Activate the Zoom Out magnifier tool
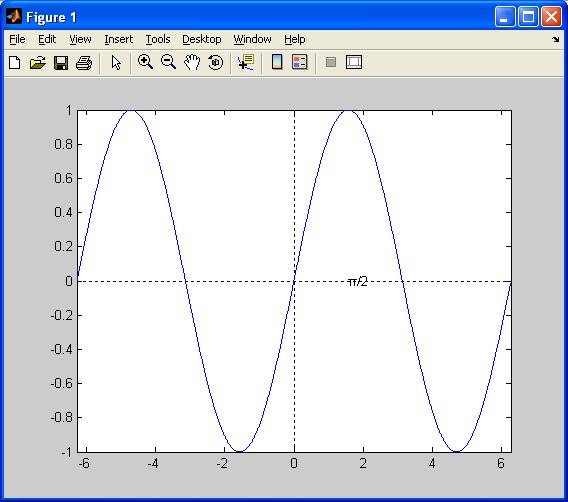Image resolution: width=568 pixels, height=502 pixels. pos(168,62)
